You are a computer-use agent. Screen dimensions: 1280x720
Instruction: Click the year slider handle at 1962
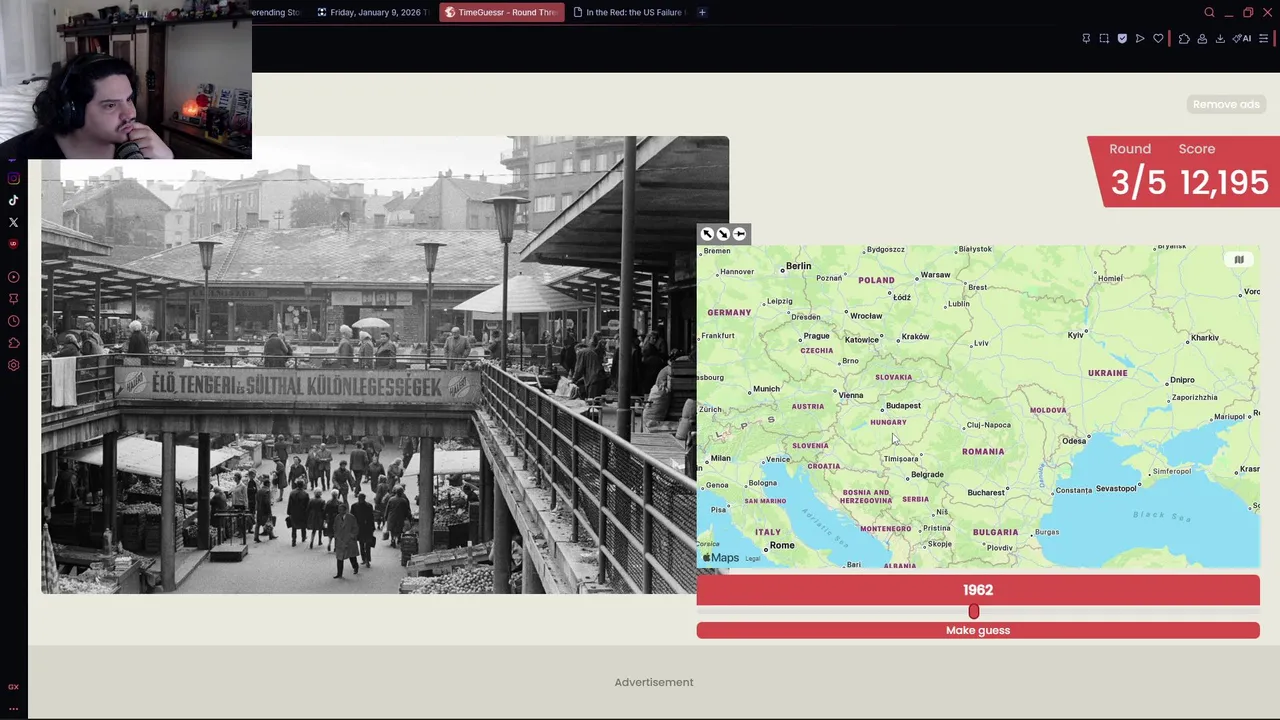[974, 611]
